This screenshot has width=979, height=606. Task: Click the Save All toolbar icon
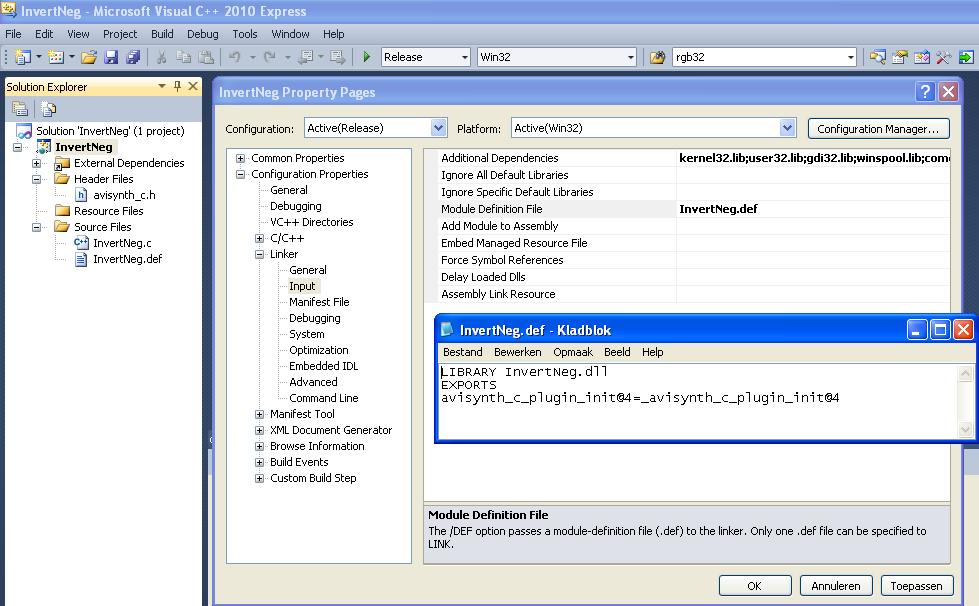[x=133, y=57]
